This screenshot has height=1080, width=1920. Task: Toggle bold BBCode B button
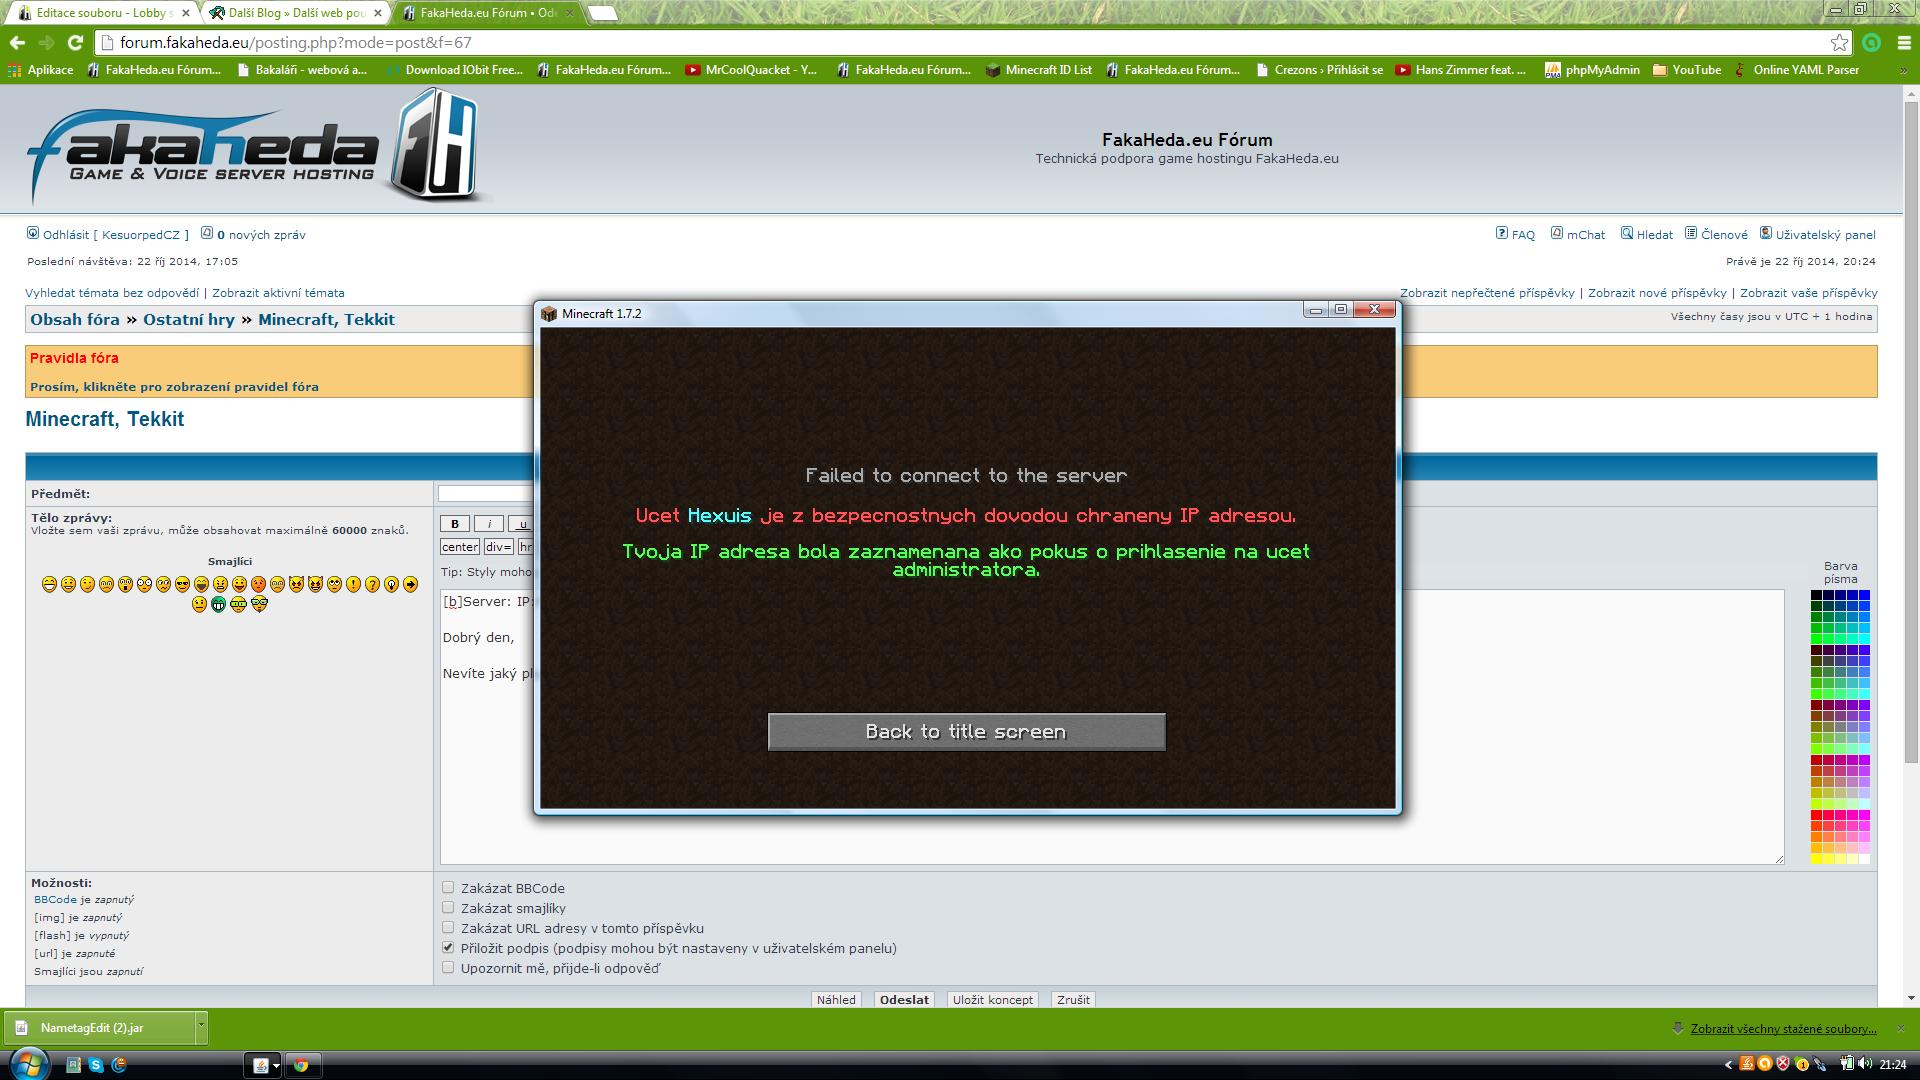pyautogui.click(x=455, y=524)
